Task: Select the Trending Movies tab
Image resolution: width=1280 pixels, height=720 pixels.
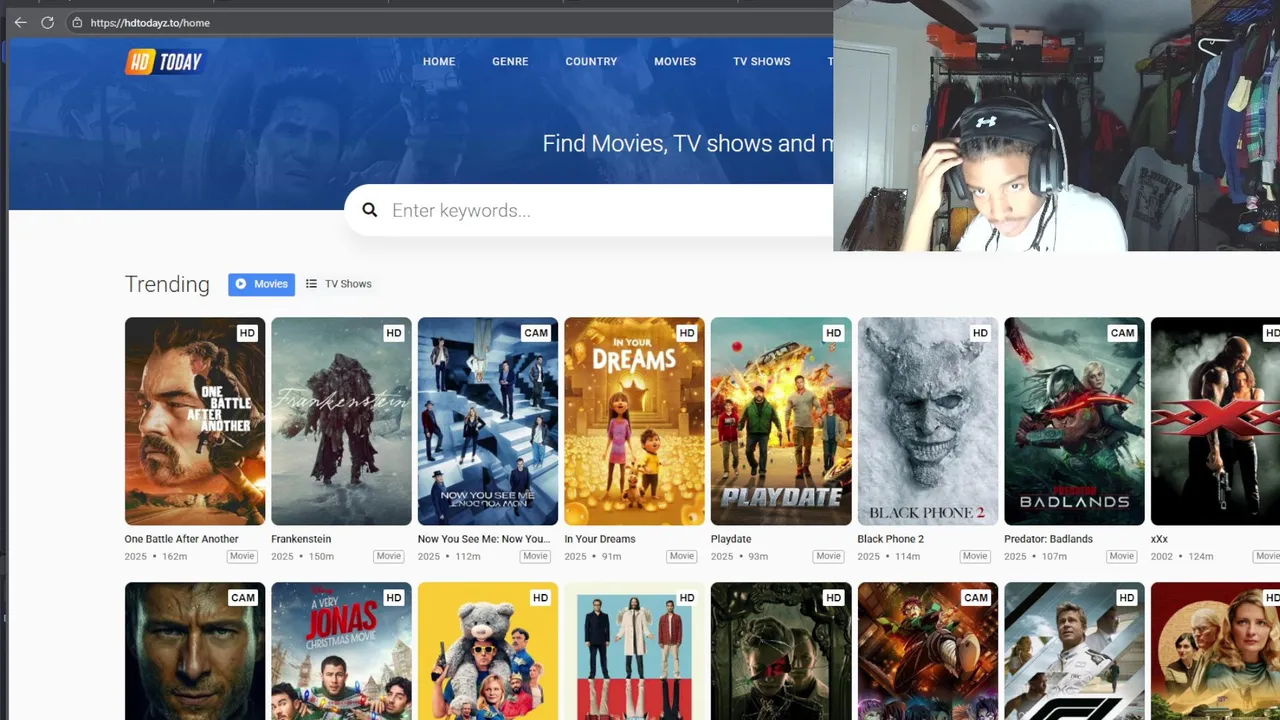Action: (x=261, y=284)
